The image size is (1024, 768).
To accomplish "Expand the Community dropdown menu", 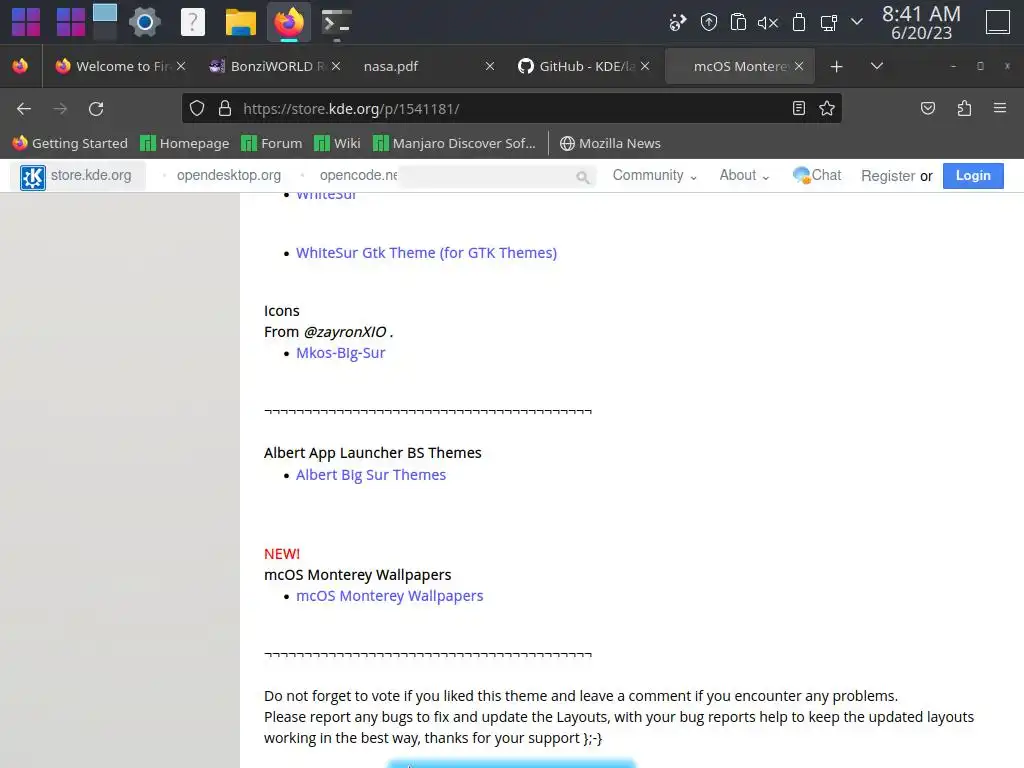I will coord(654,175).
